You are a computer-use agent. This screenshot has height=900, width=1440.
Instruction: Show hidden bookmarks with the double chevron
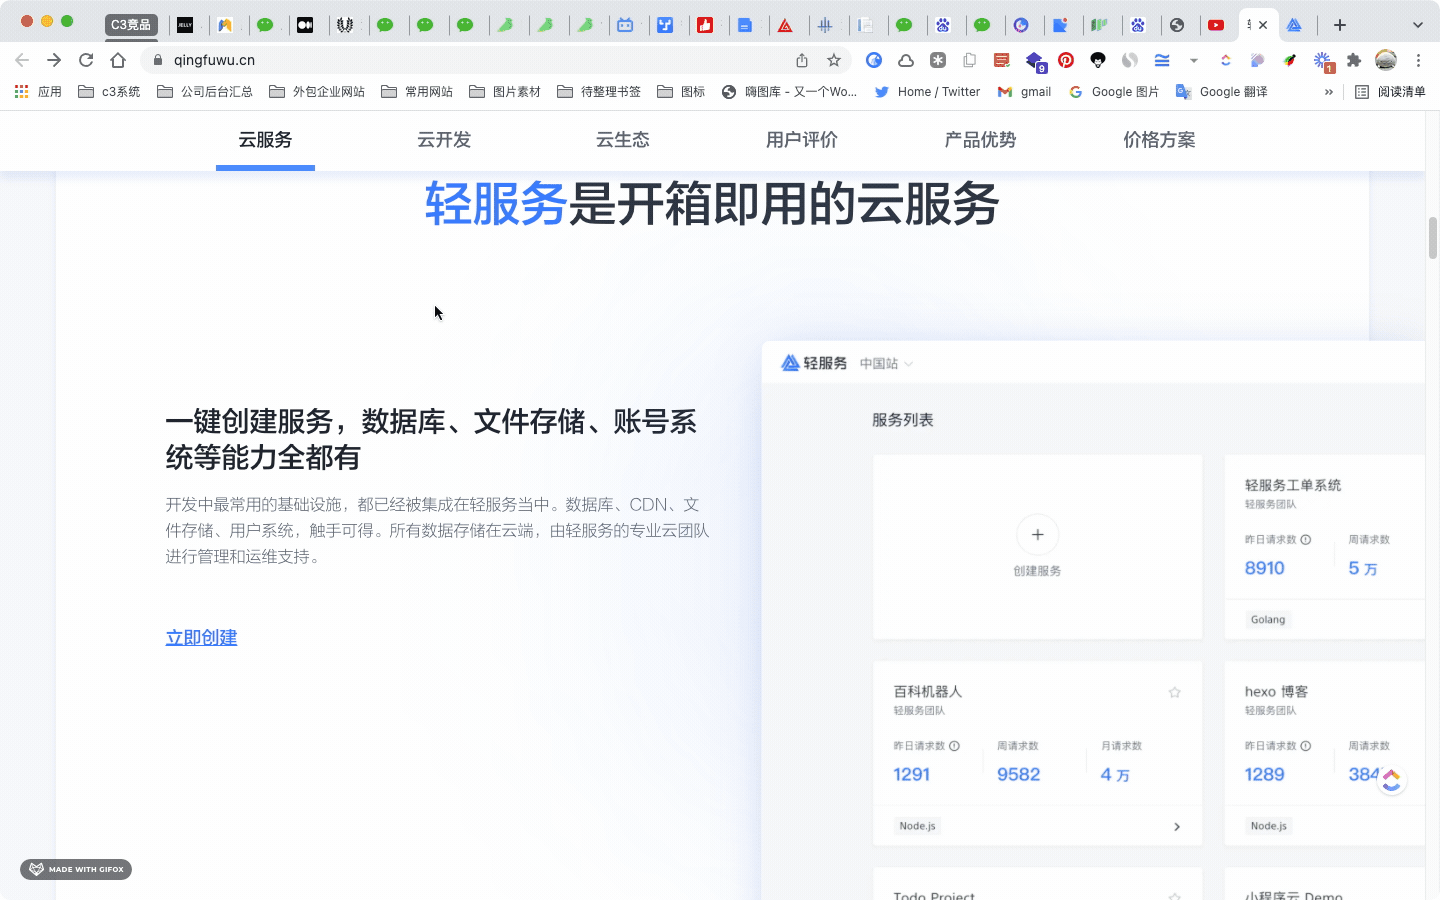1328,91
